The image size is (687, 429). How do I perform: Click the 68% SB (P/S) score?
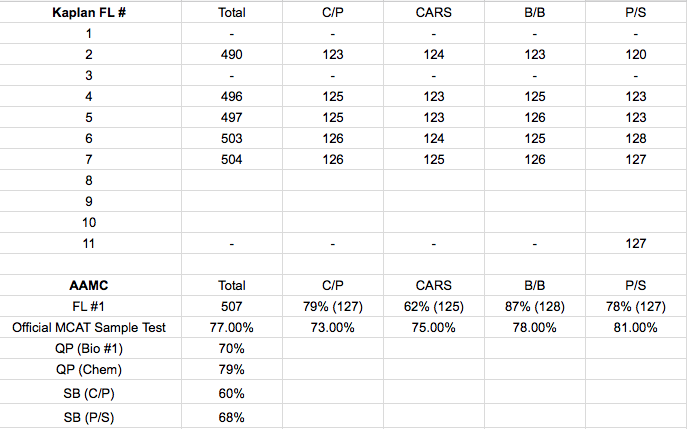pos(232,417)
